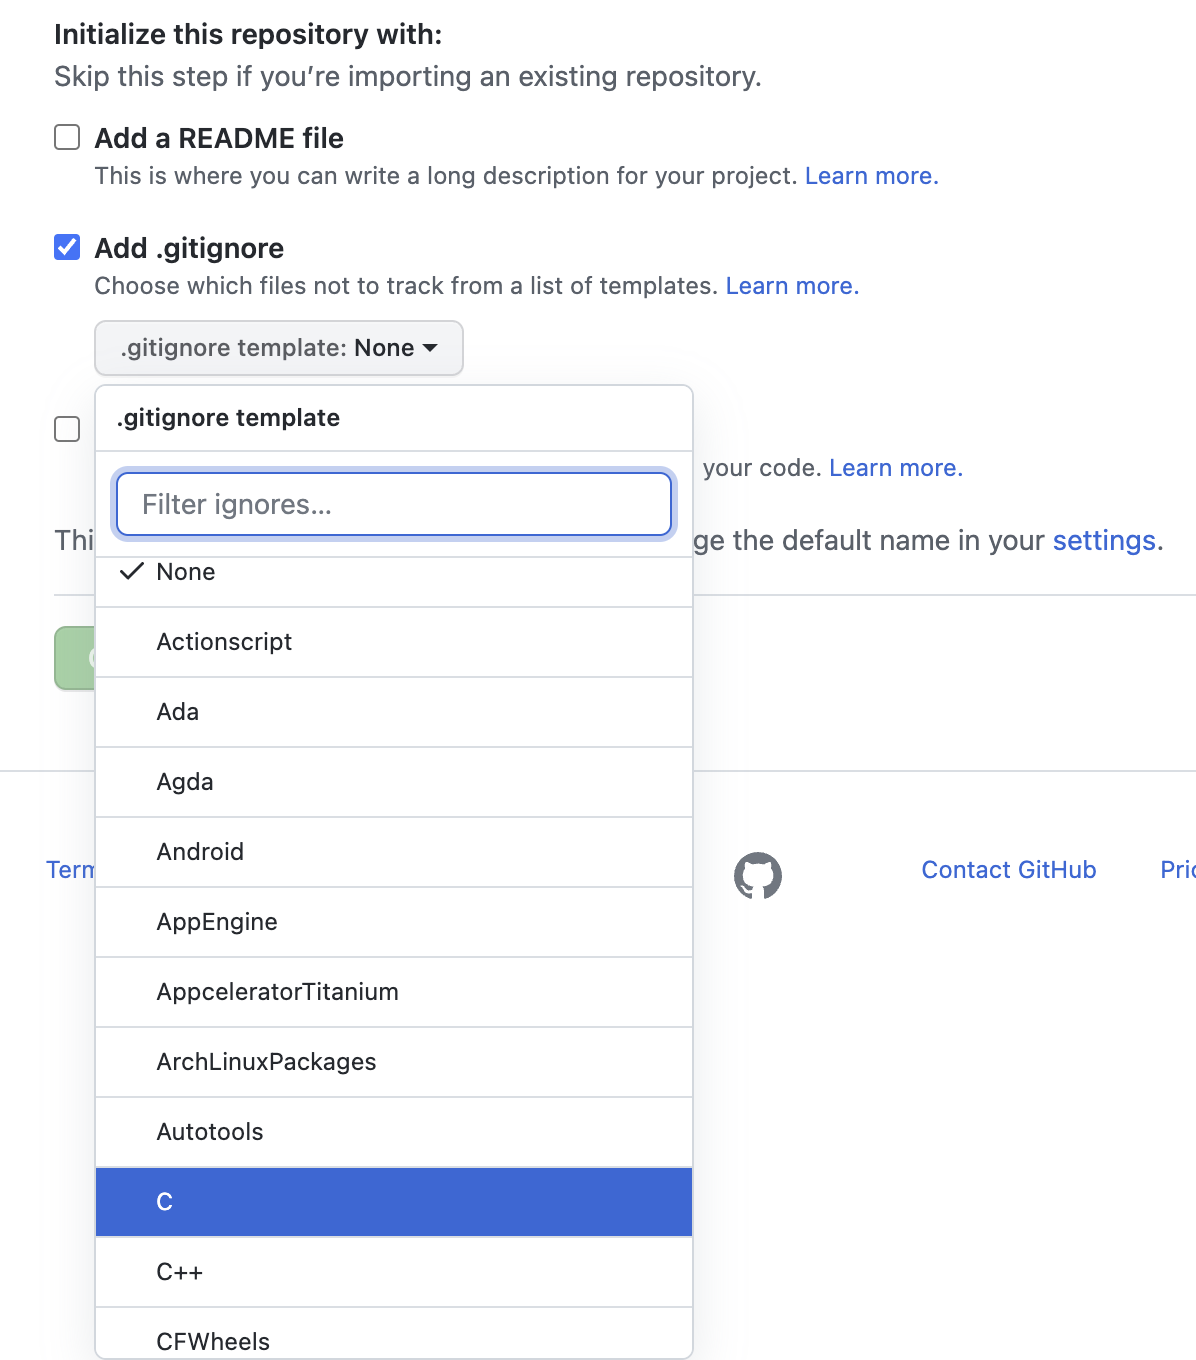This screenshot has height=1360, width=1196.
Task: Collapse the .gitignore template: None dropdown
Action: point(279,348)
